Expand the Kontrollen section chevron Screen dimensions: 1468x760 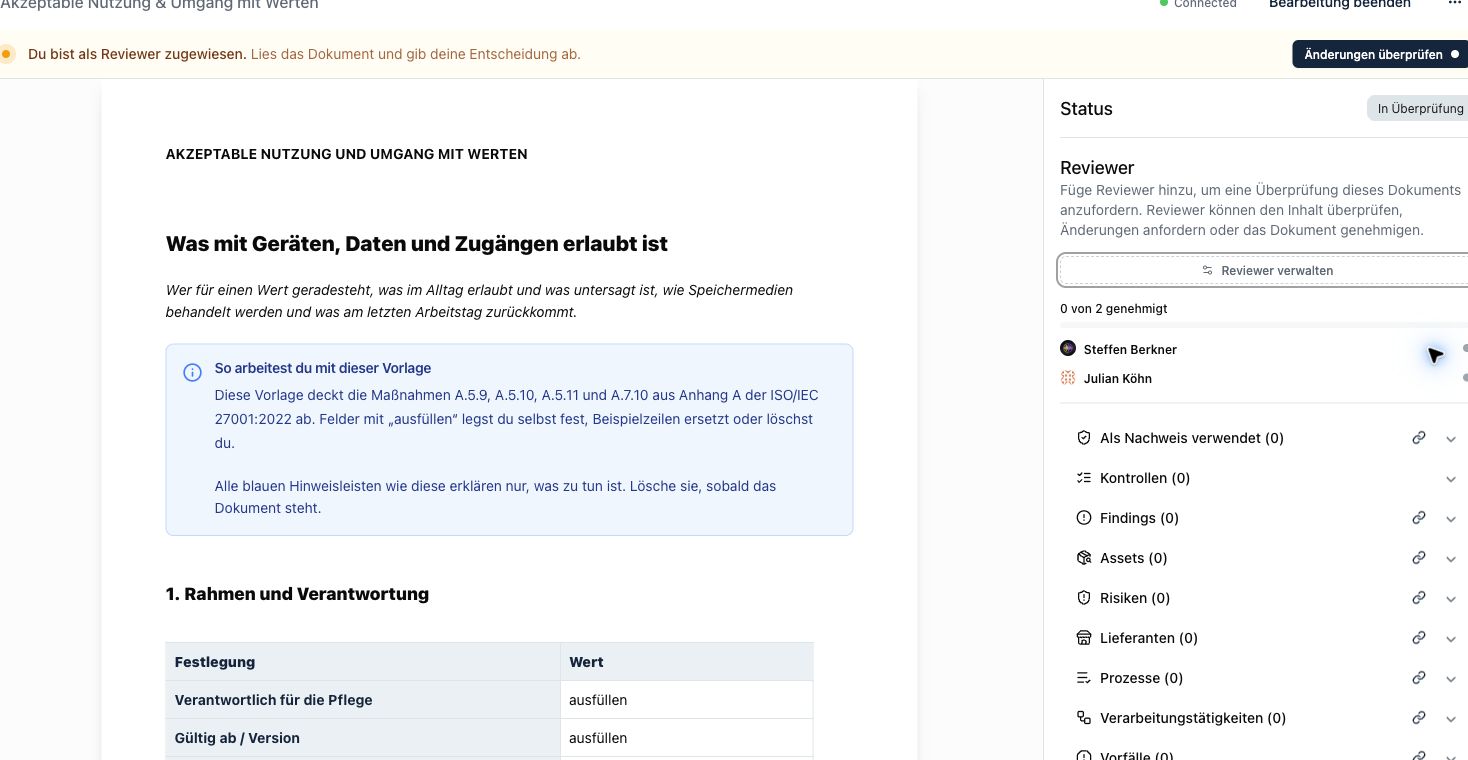point(1451,479)
